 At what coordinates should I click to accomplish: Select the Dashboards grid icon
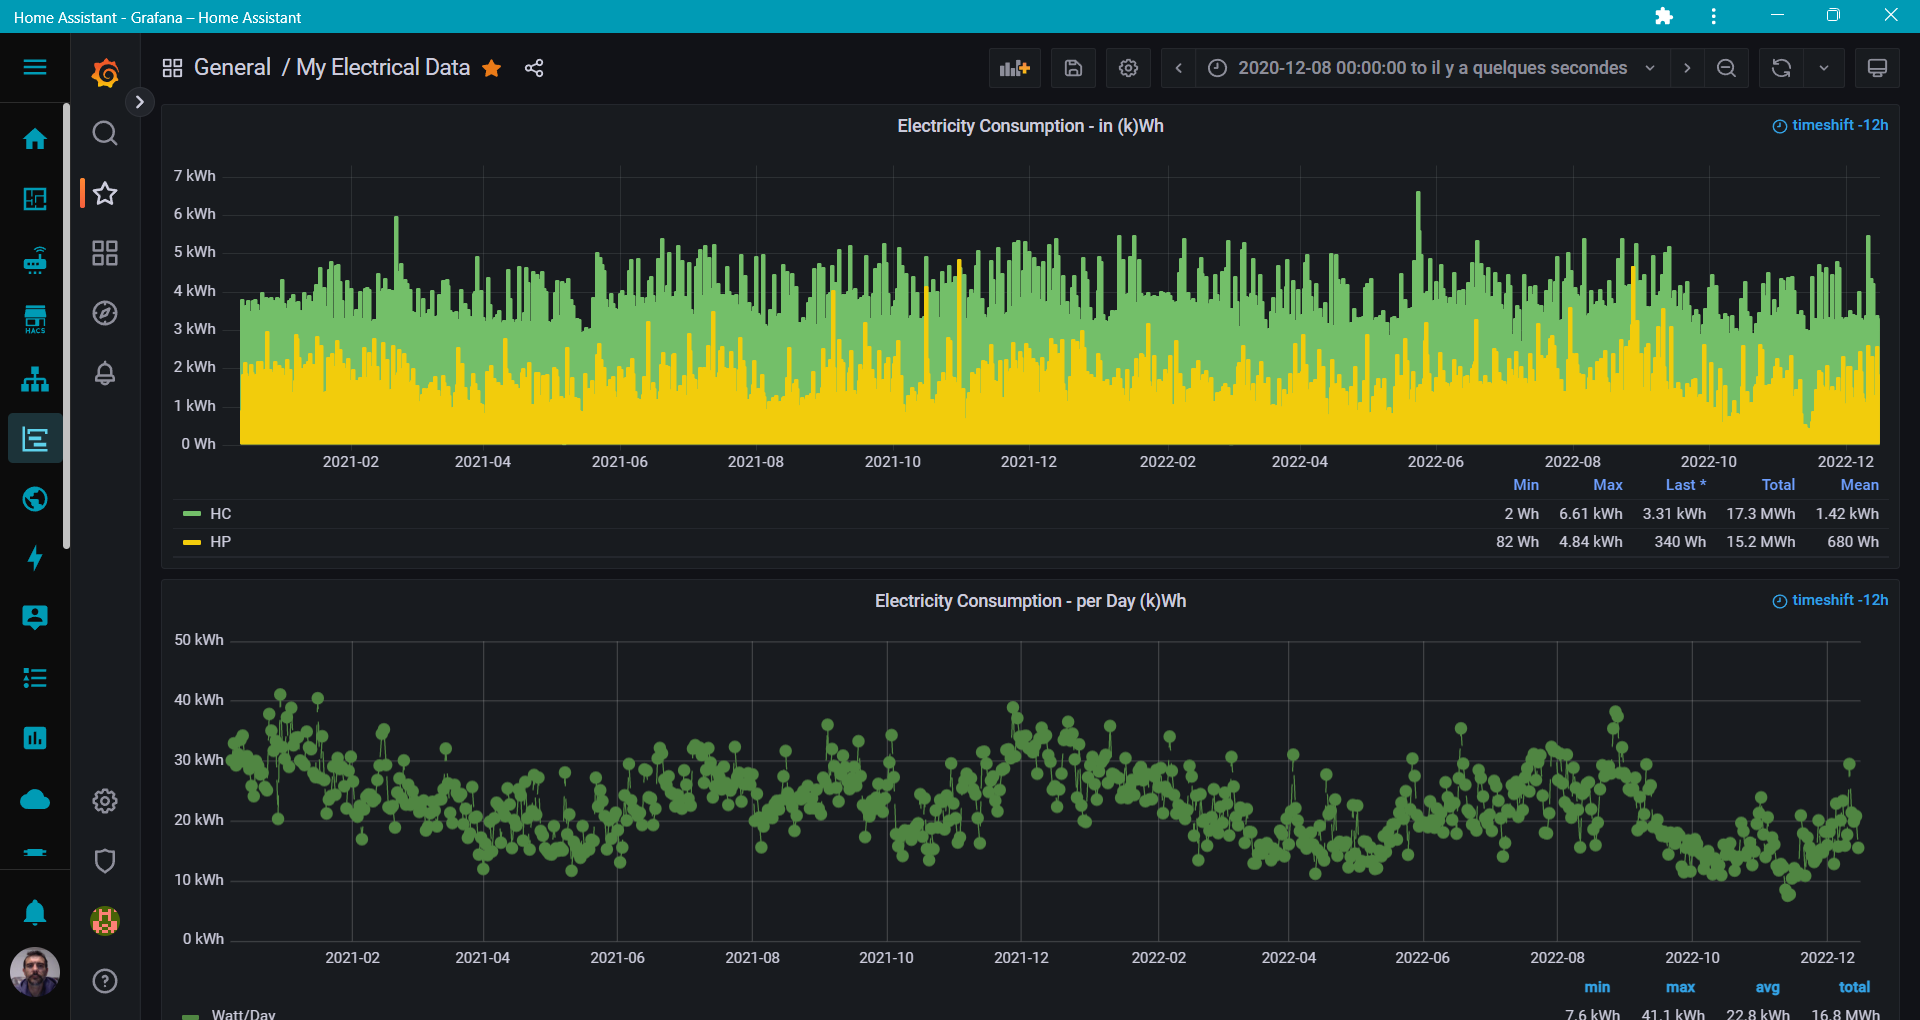pyautogui.click(x=104, y=253)
